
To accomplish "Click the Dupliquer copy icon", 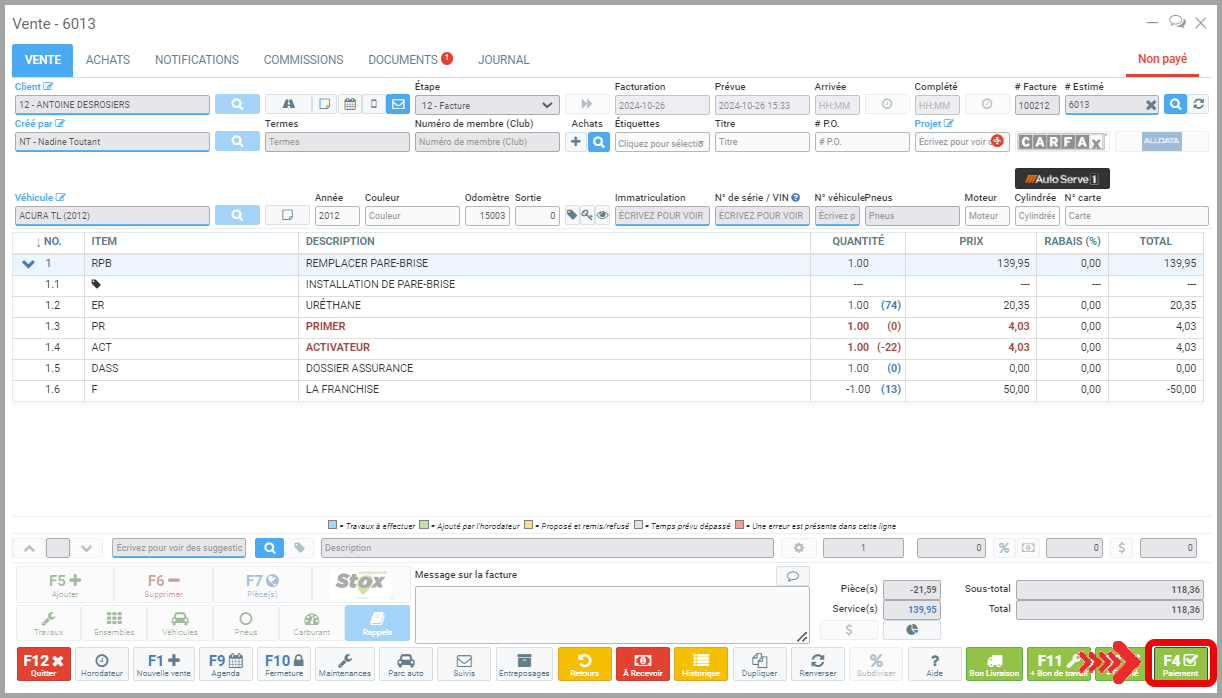I will (x=759, y=664).
